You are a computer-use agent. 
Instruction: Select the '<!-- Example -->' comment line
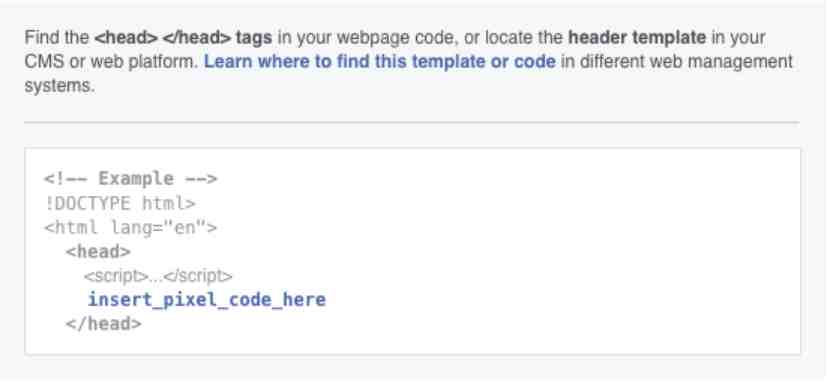(130, 178)
